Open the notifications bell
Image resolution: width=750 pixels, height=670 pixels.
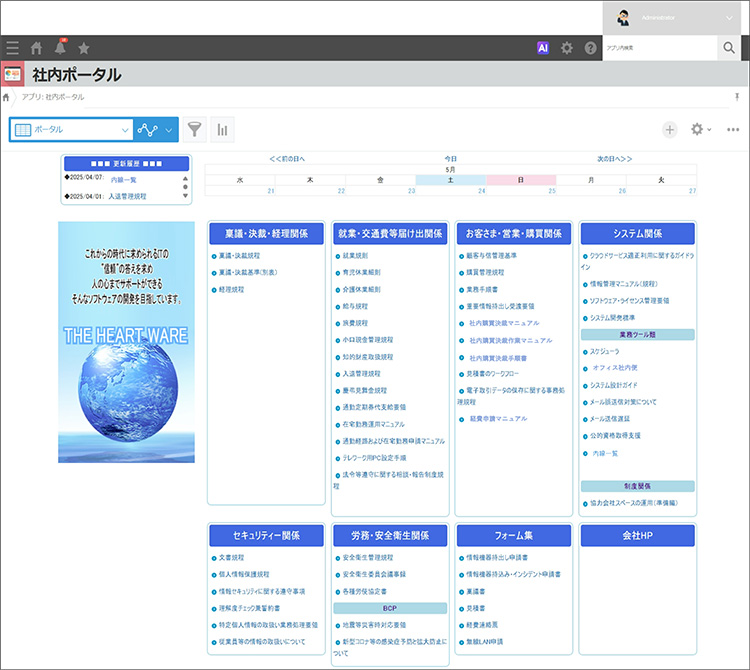60,48
